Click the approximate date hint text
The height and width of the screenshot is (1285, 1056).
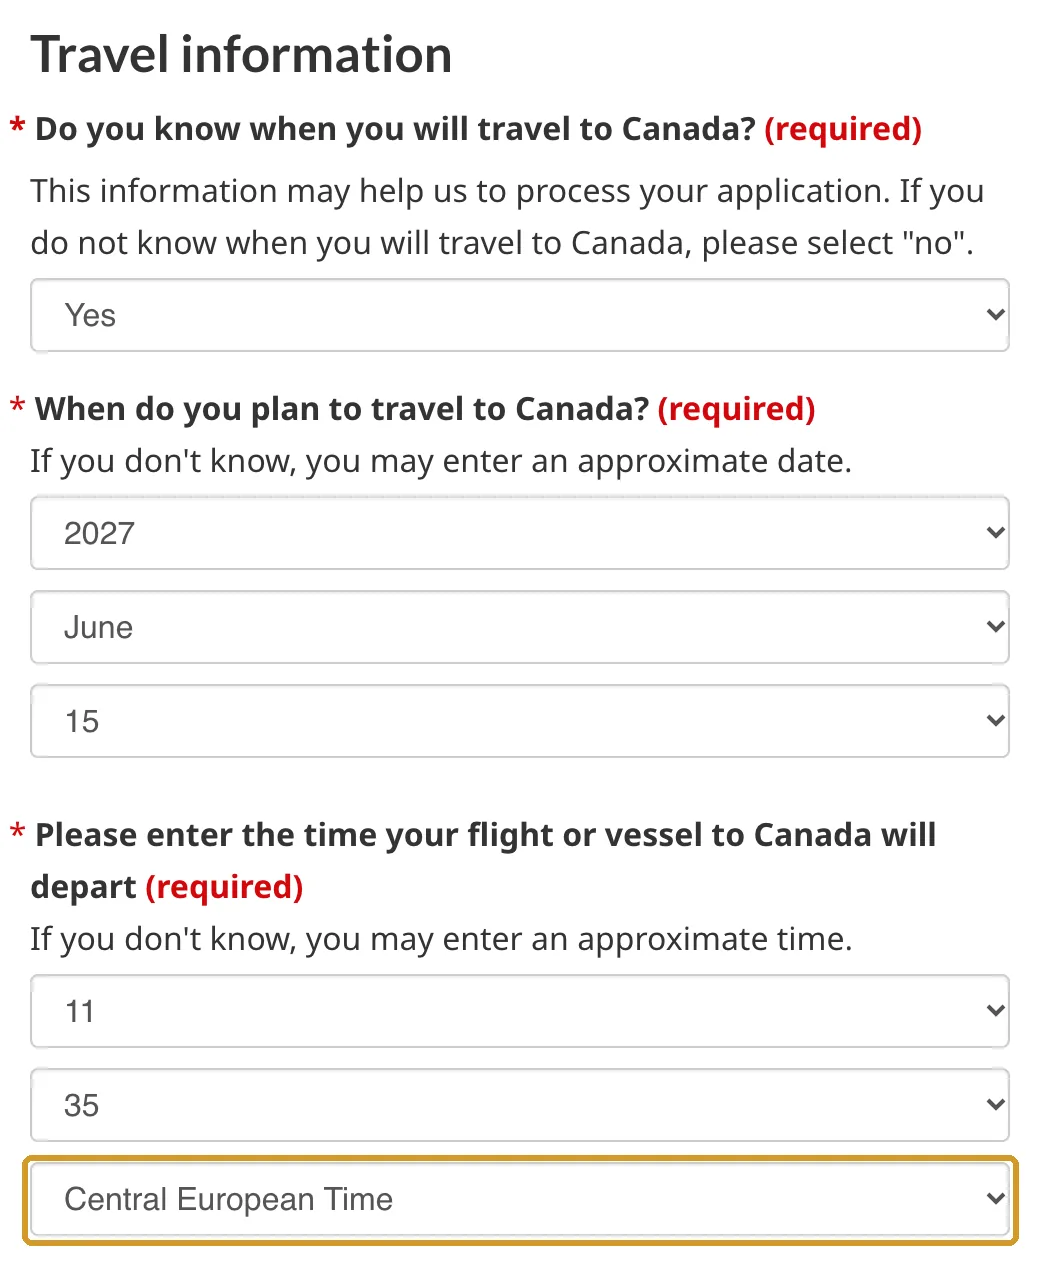pyautogui.click(x=441, y=461)
